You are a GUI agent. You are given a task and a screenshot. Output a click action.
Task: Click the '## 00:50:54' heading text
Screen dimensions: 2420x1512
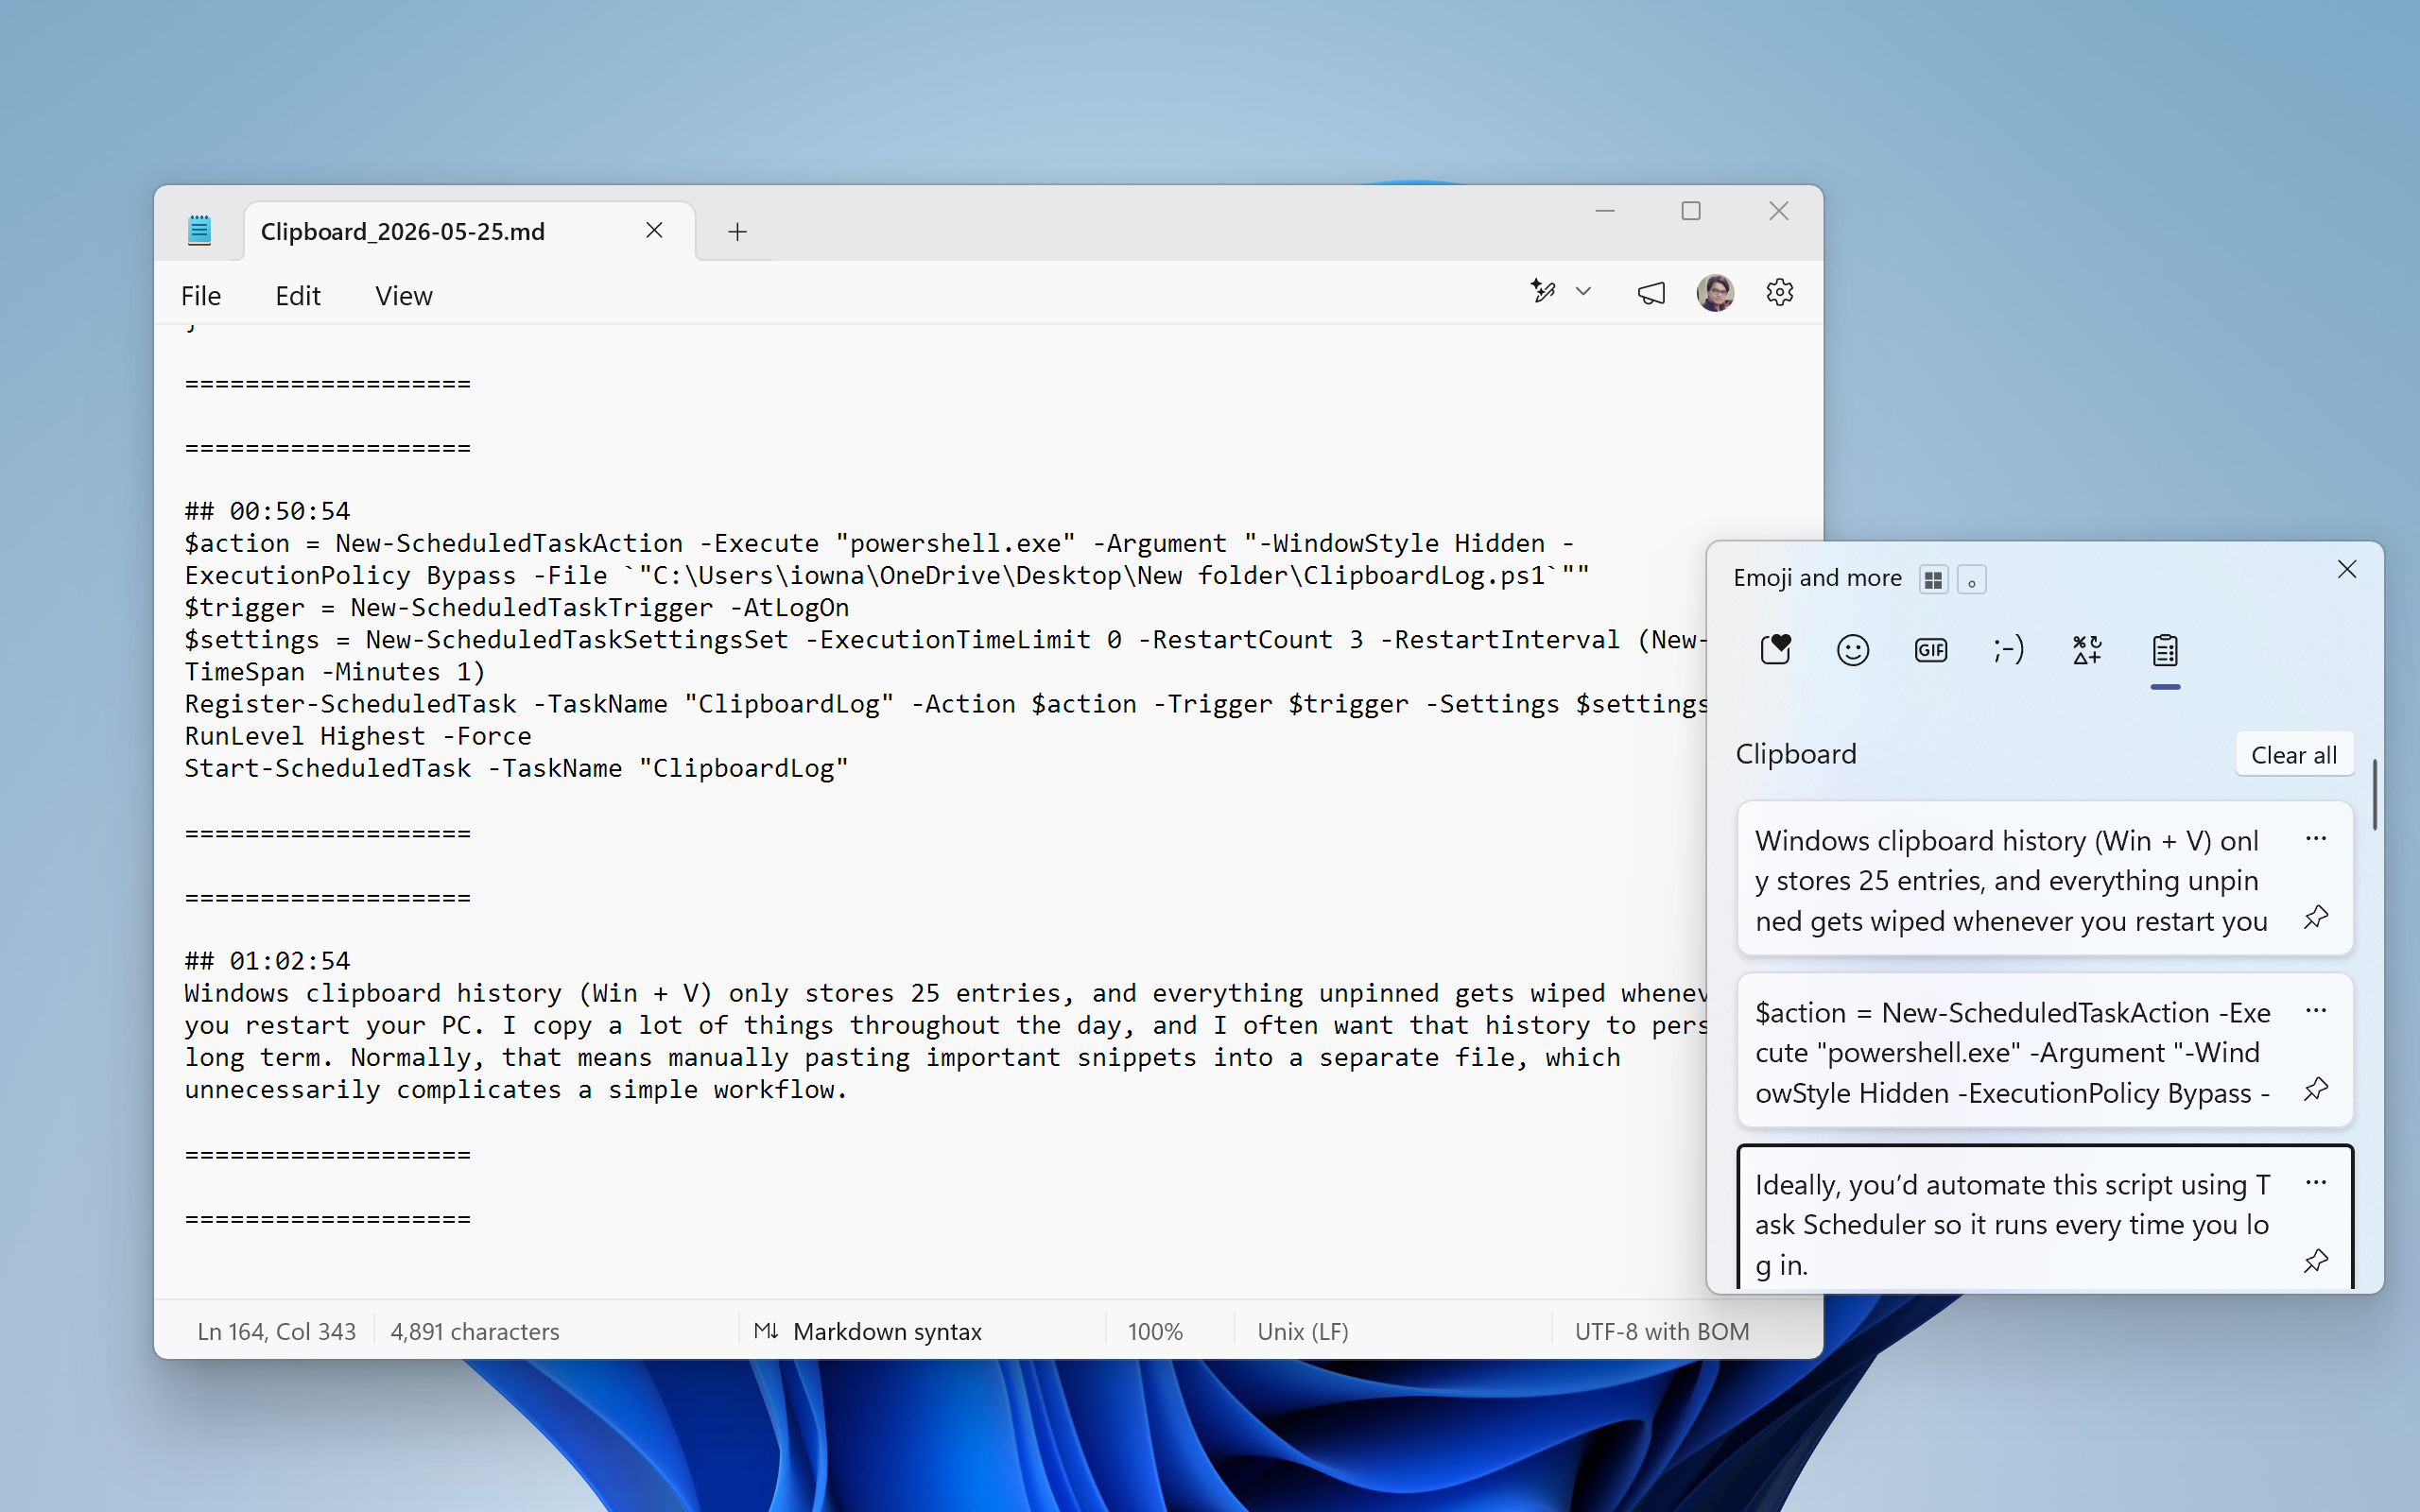(x=267, y=511)
